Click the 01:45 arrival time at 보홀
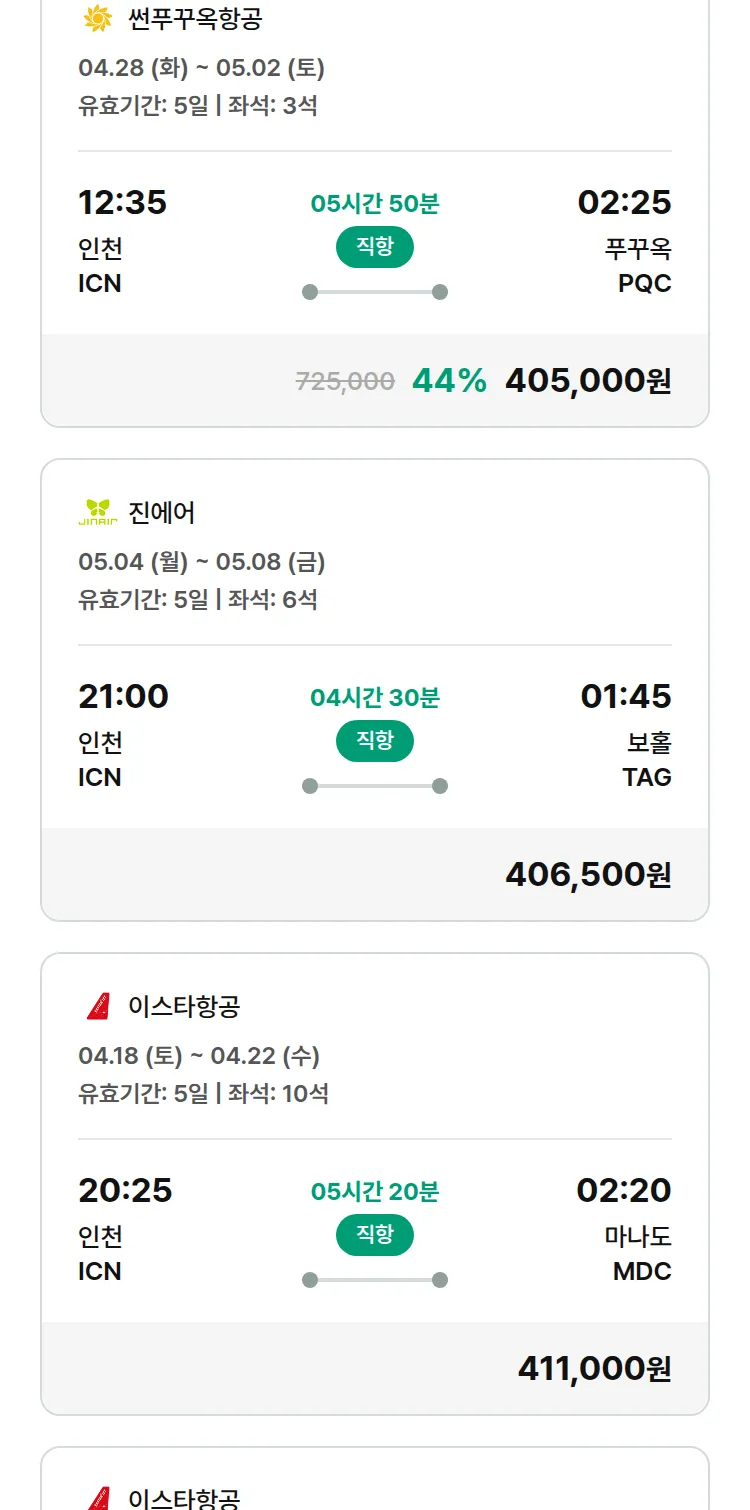The width and height of the screenshot is (750, 1510). pos(626,696)
